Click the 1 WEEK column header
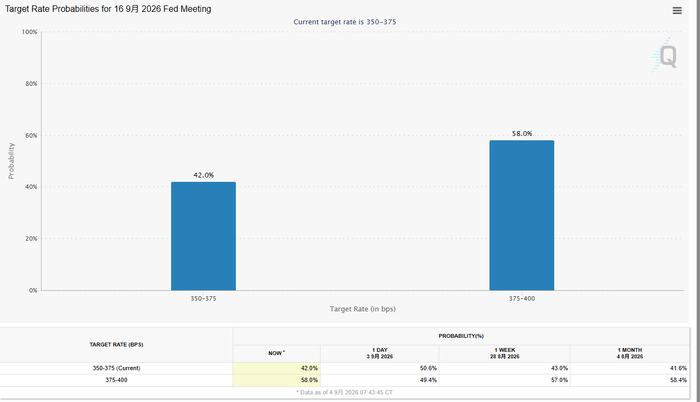The height and width of the screenshot is (402, 700). [x=504, y=353]
